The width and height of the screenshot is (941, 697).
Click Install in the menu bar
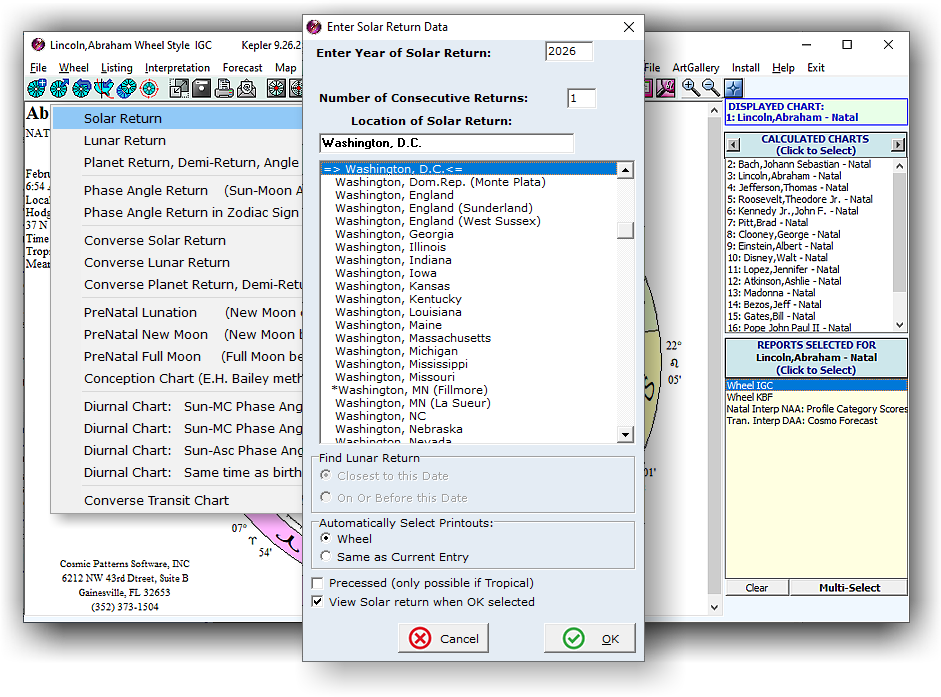click(745, 68)
